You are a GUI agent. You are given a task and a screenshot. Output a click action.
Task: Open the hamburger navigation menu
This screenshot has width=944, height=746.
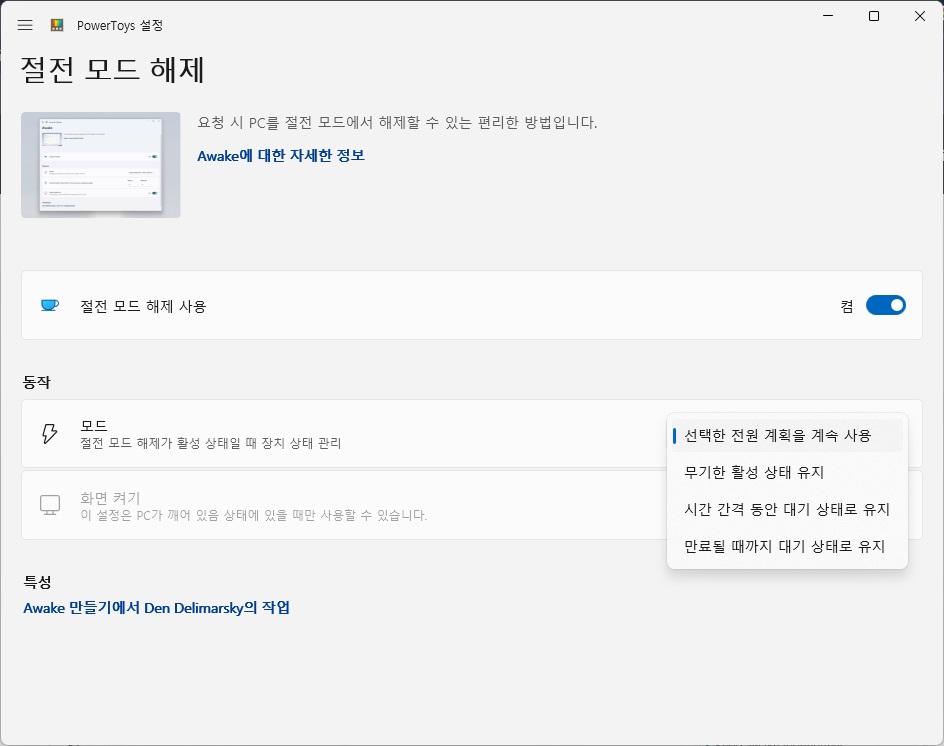click(25, 25)
